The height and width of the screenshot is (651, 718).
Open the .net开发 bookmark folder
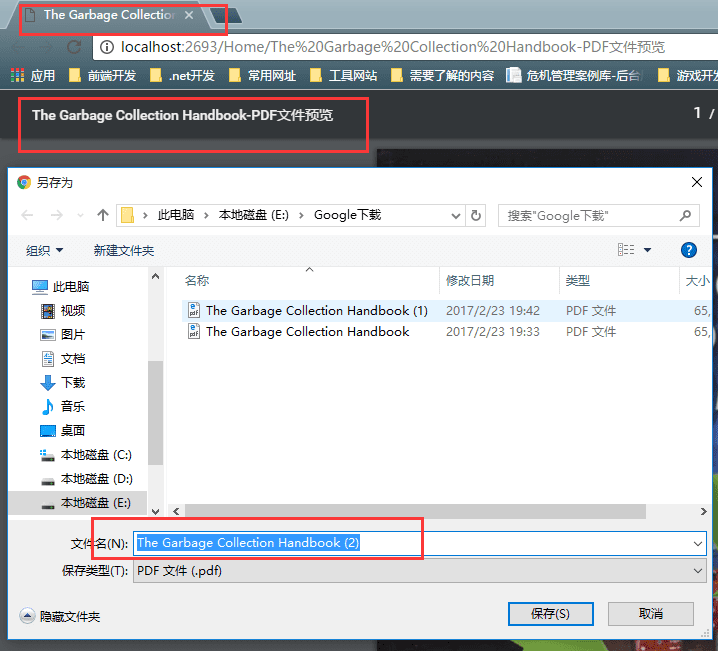click(x=182, y=75)
